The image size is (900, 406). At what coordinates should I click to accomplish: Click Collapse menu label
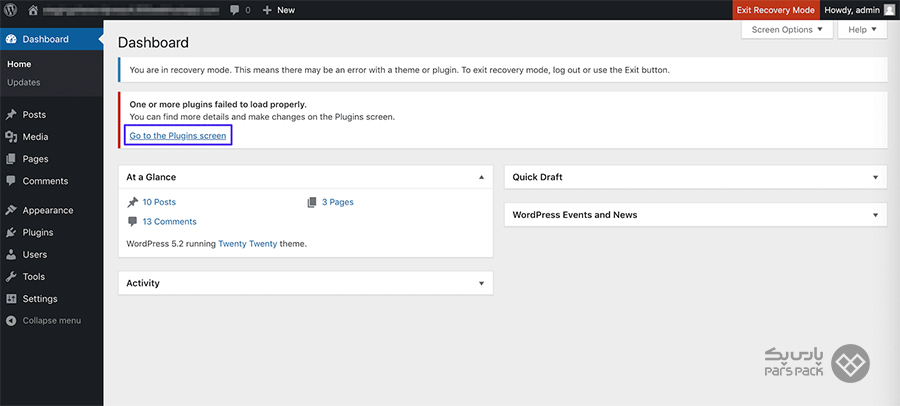coord(52,320)
